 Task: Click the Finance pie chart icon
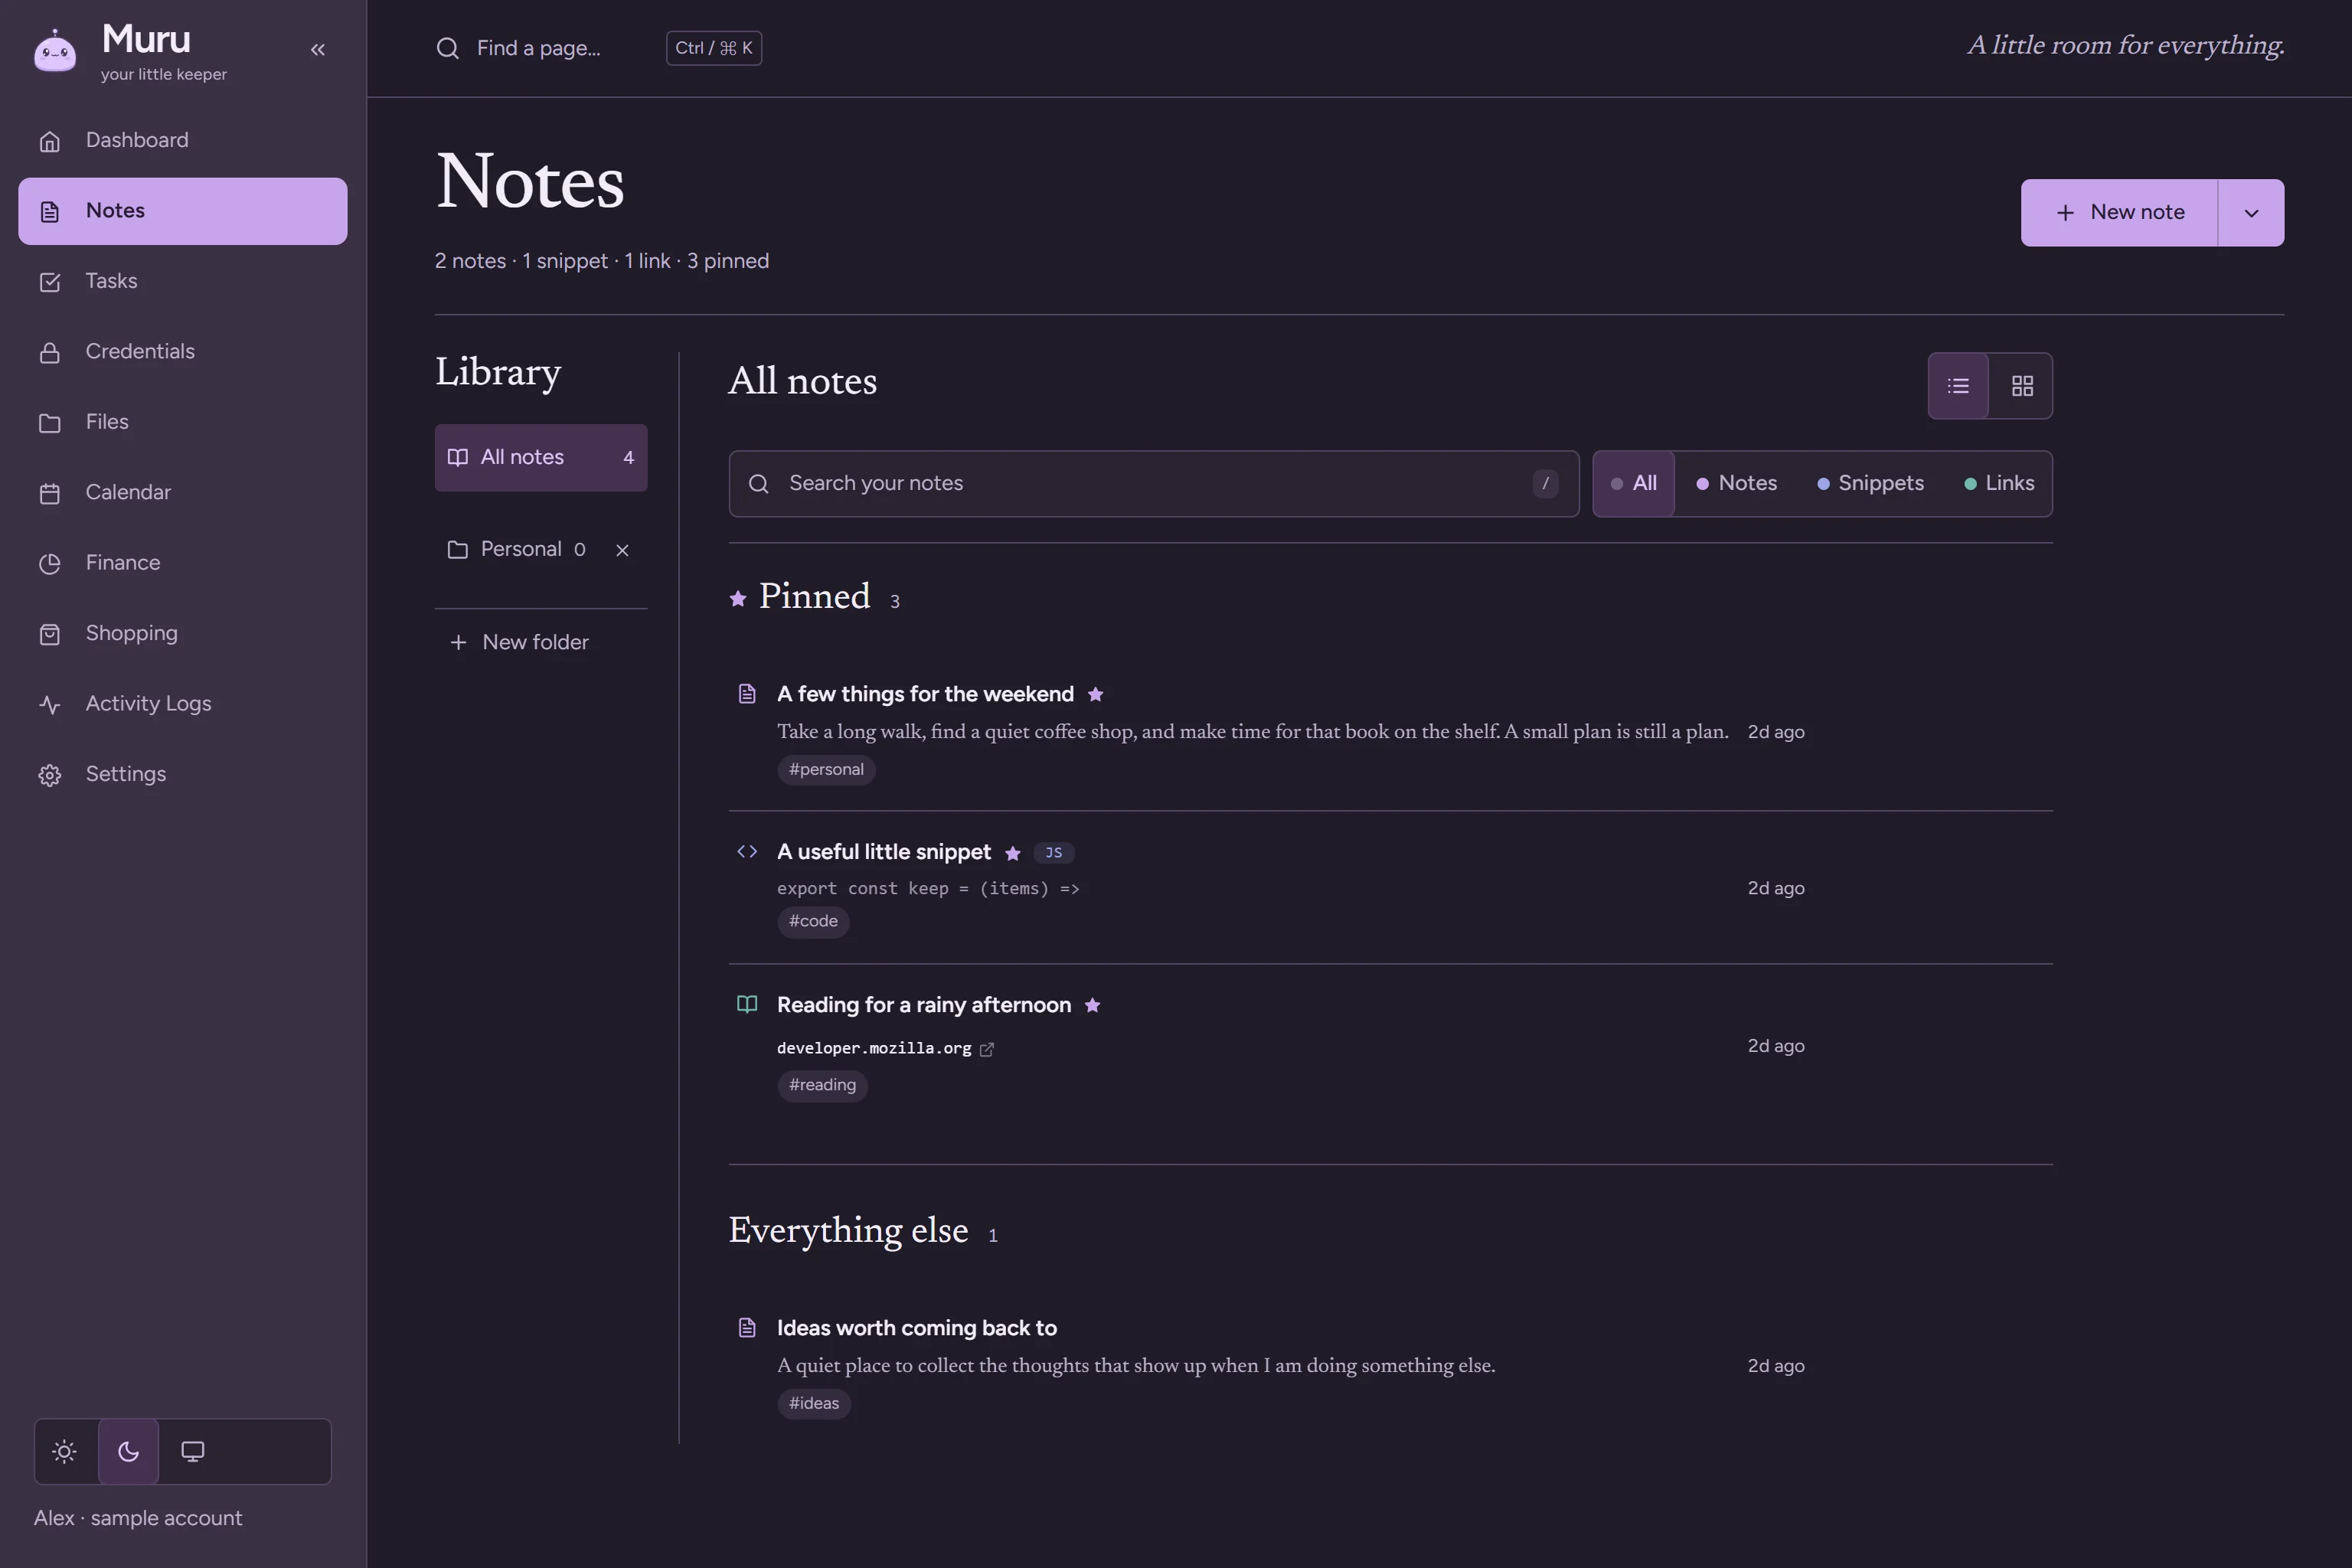pos(50,564)
